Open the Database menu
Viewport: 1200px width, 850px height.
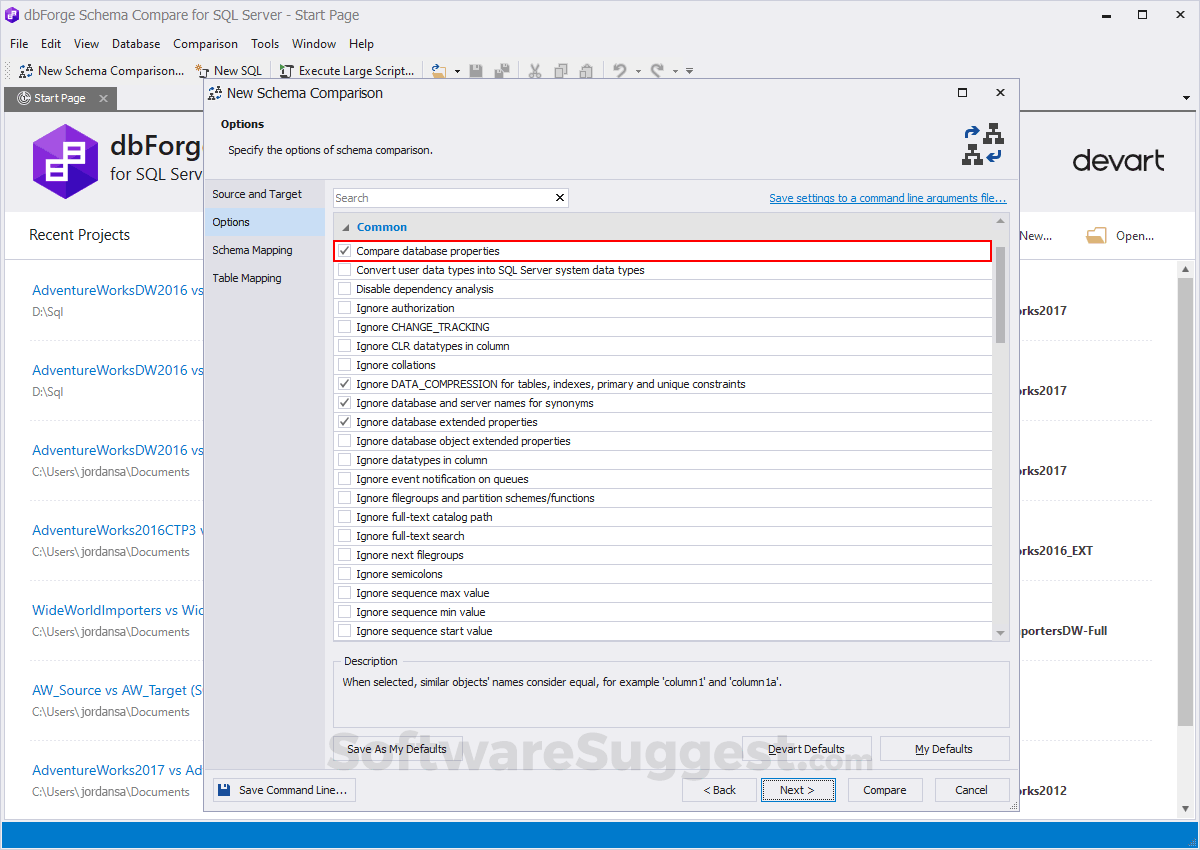(135, 43)
